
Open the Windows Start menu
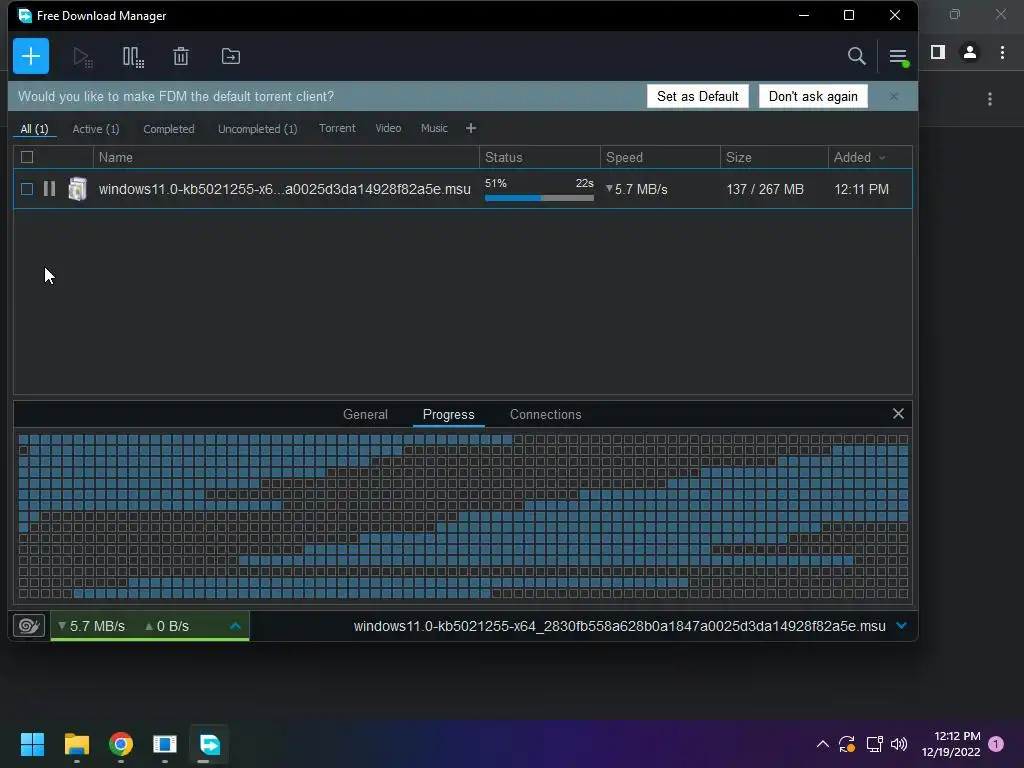(x=32, y=744)
